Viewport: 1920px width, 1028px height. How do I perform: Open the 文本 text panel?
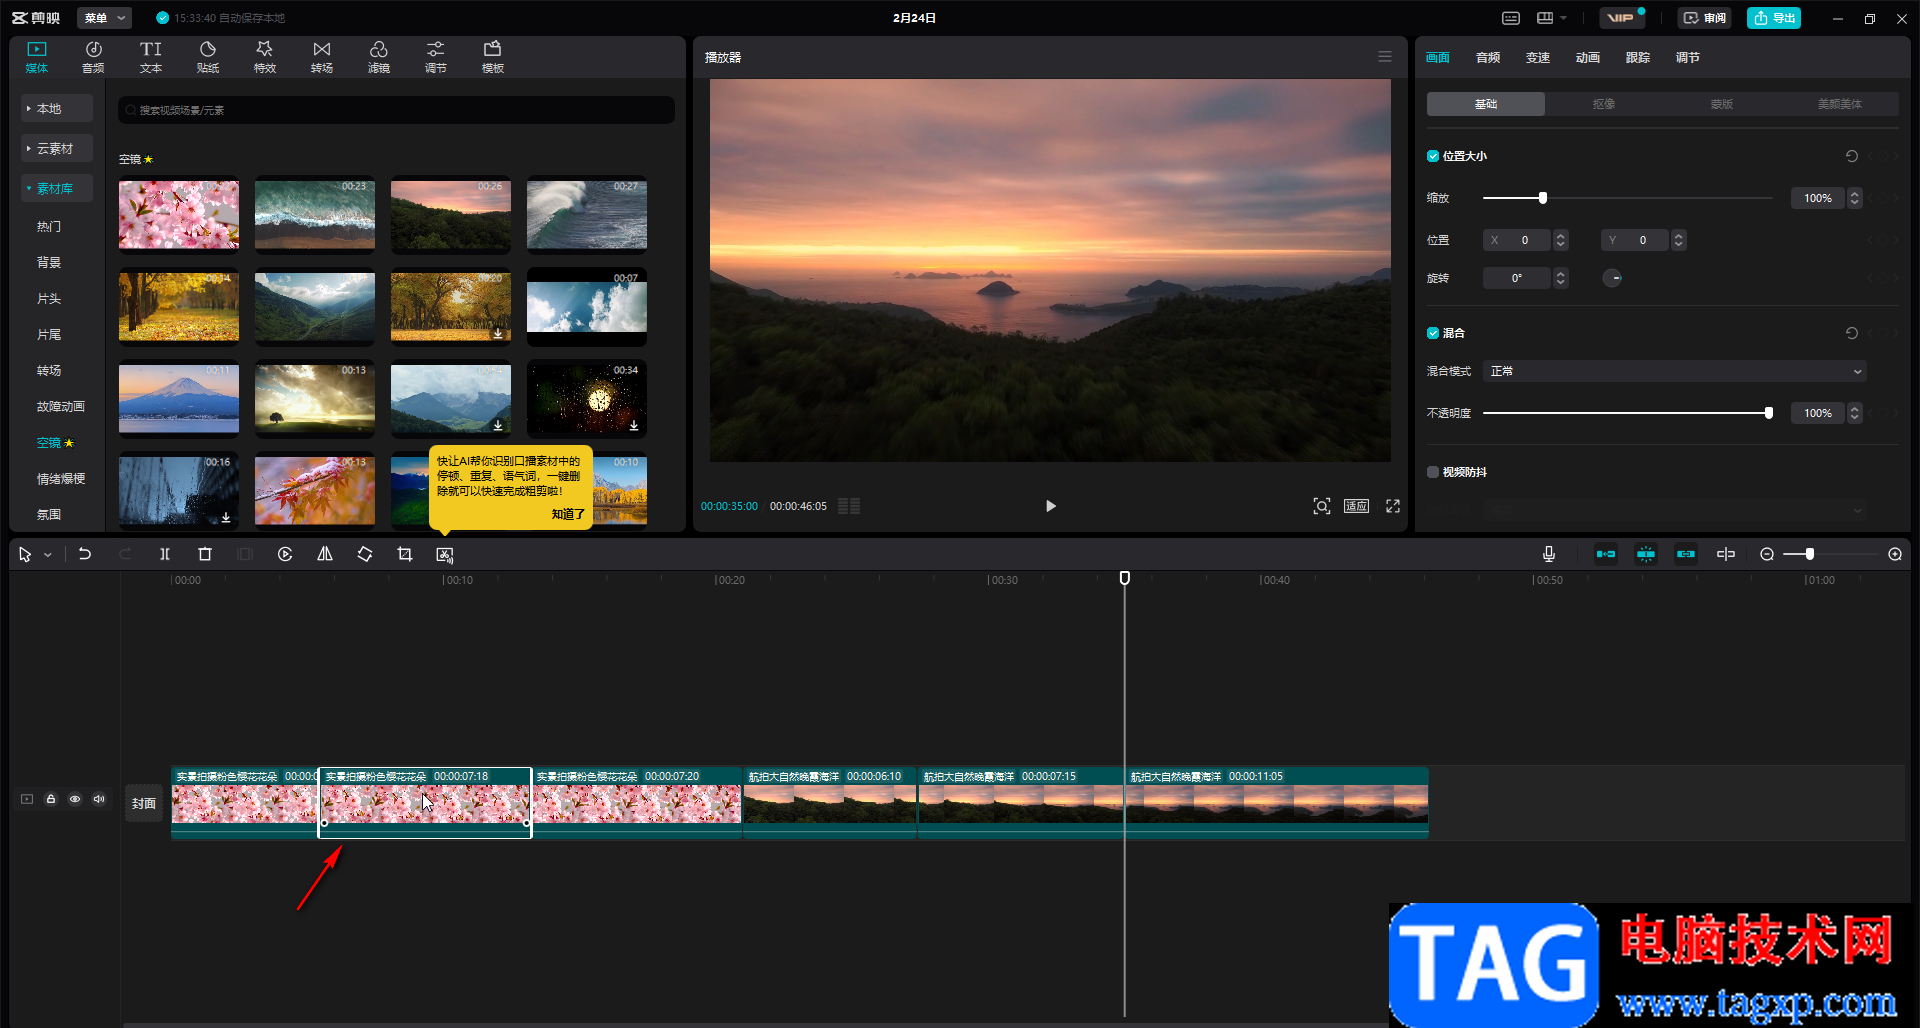(150, 57)
